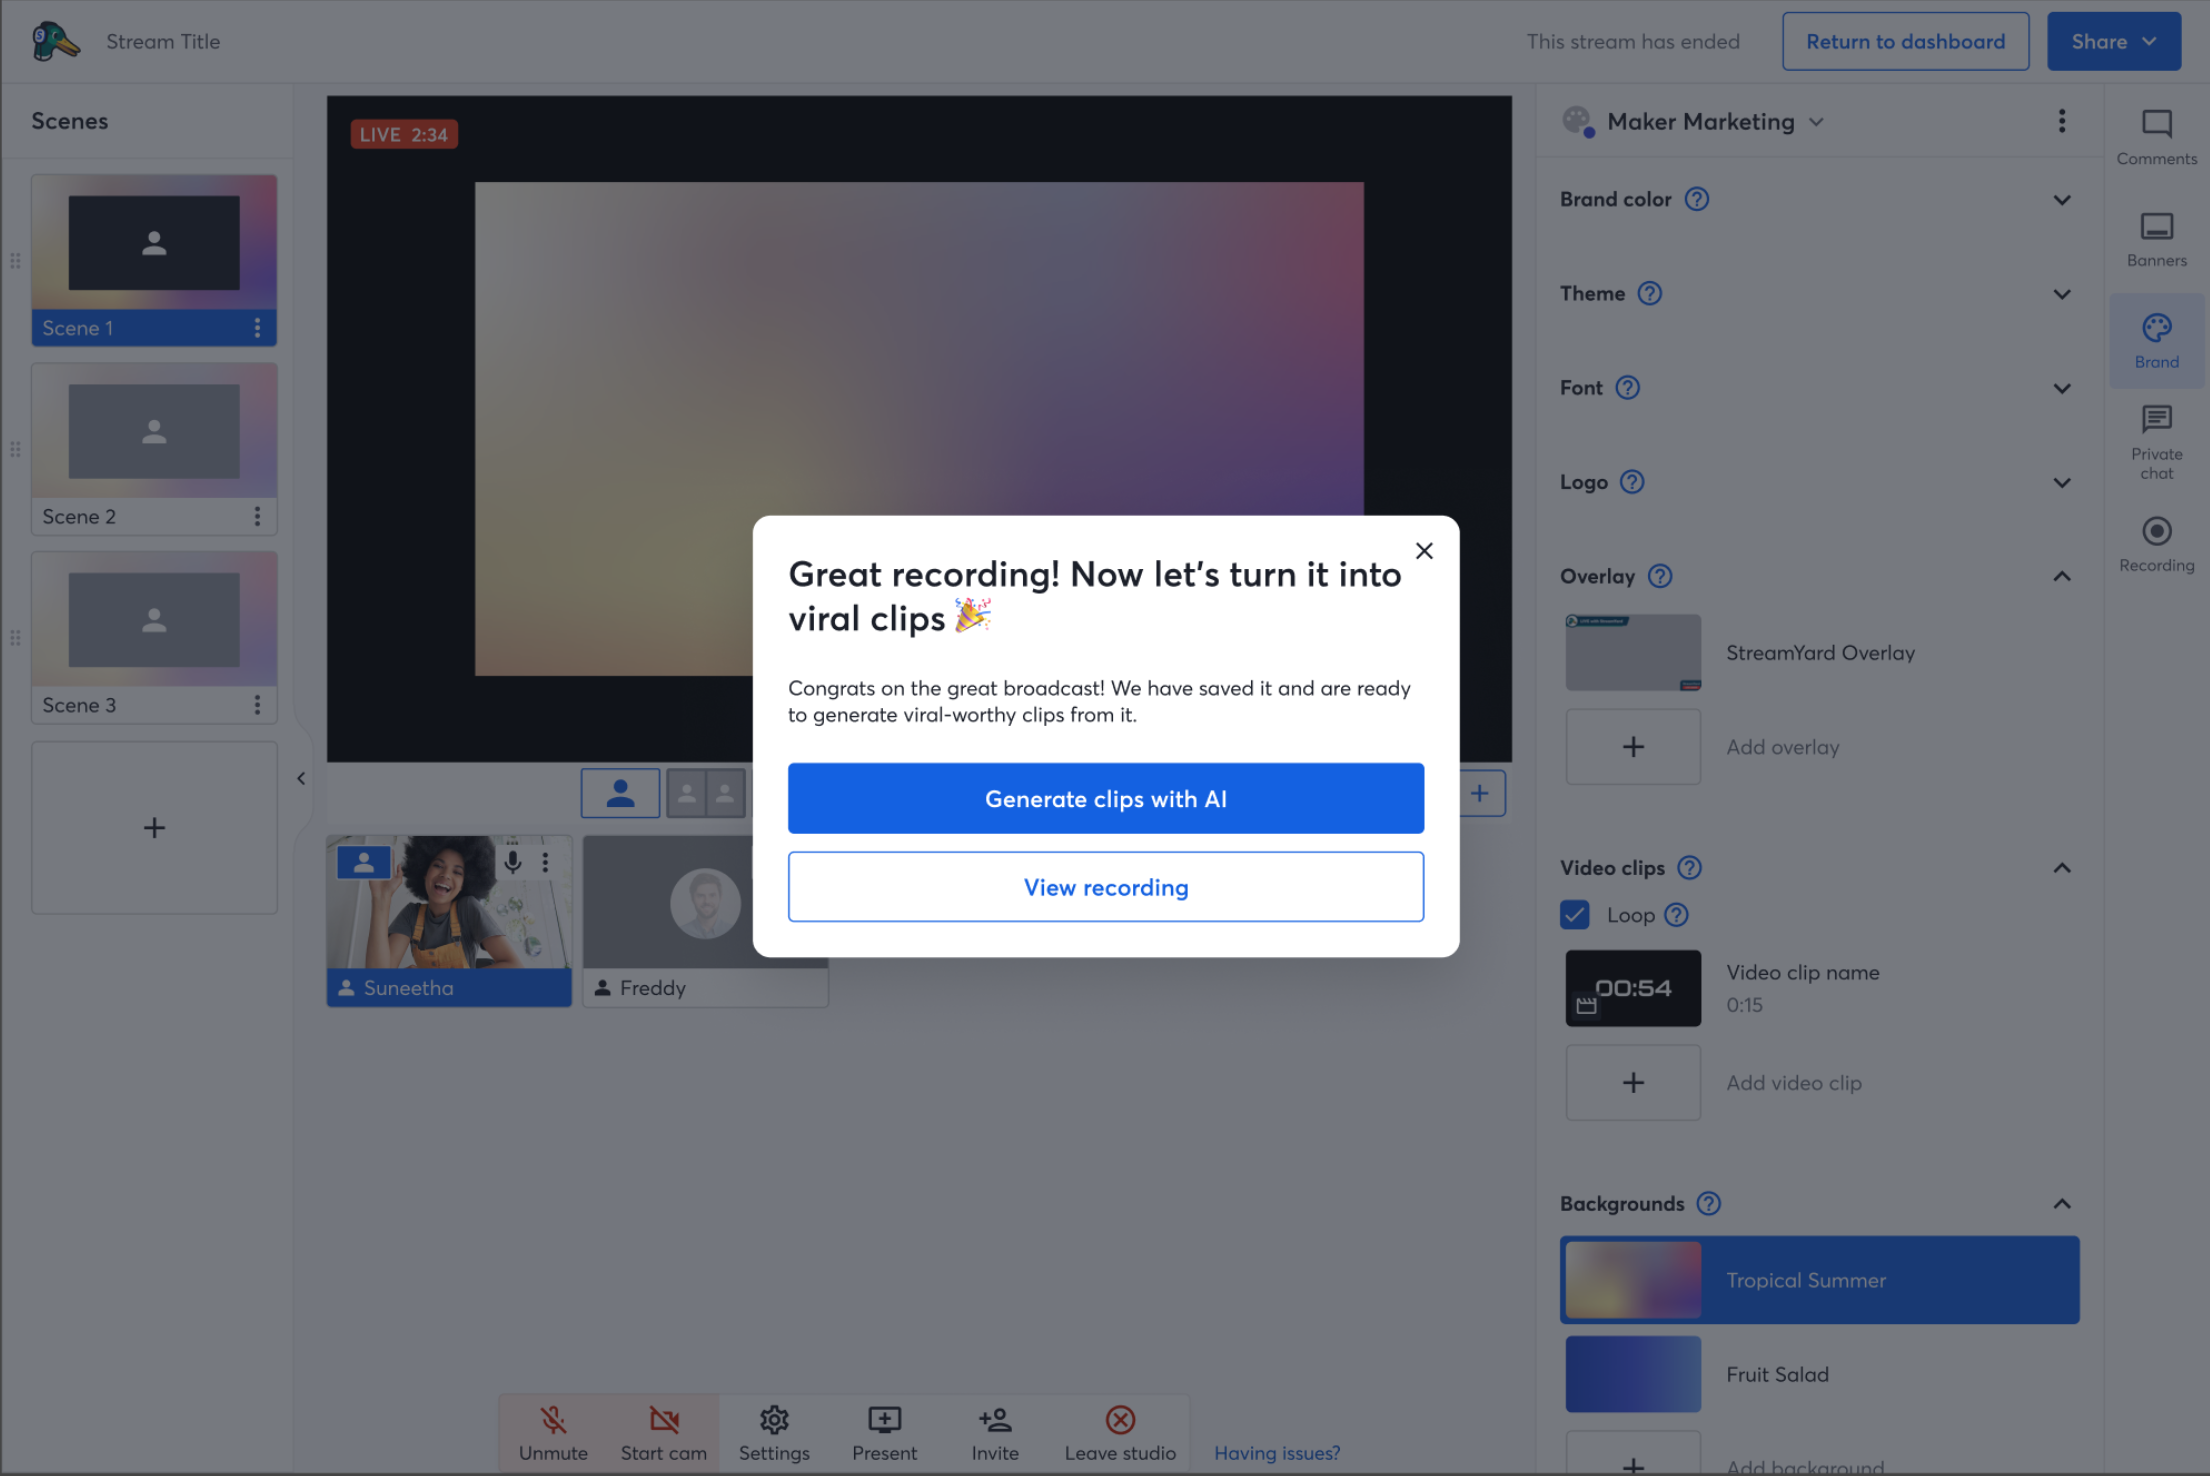2210x1476 pixels.
Task: Add a custom layout
Action: [1480, 793]
